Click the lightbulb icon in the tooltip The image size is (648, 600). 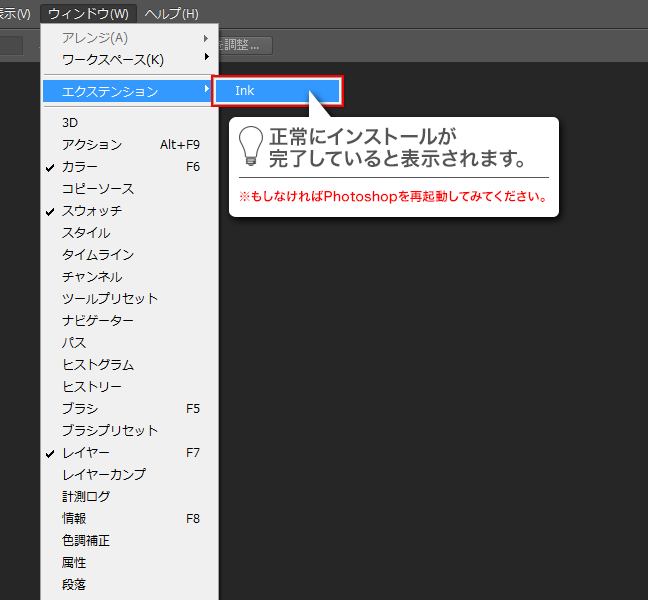pos(251,146)
